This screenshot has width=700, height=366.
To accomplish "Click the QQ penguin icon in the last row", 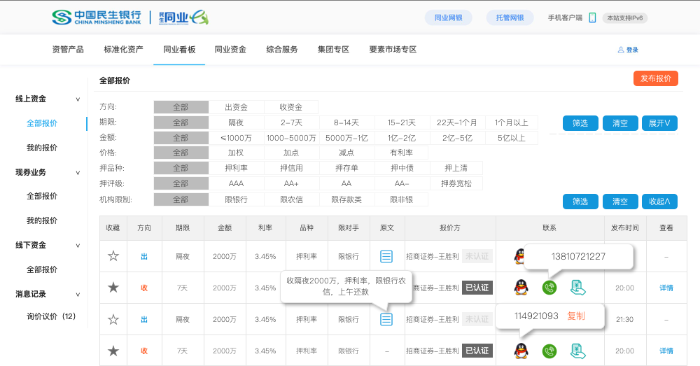I will (x=521, y=351).
